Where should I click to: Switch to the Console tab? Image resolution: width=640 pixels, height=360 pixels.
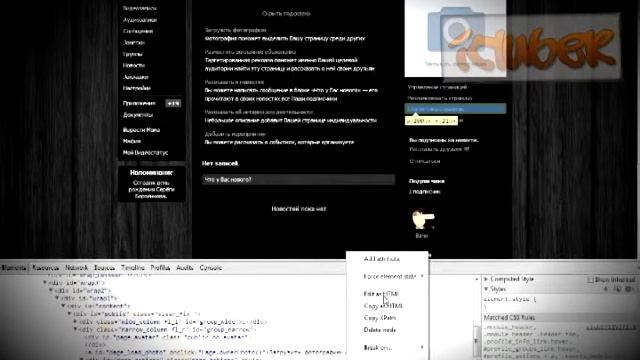click(x=211, y=268)
